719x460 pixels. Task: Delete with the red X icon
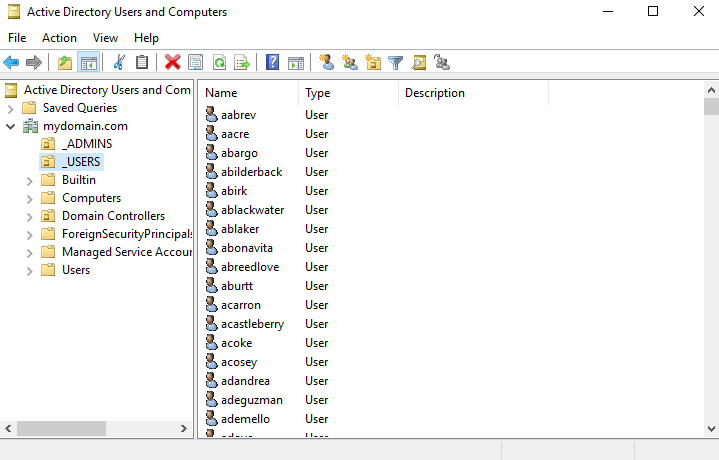pos(172,62)
